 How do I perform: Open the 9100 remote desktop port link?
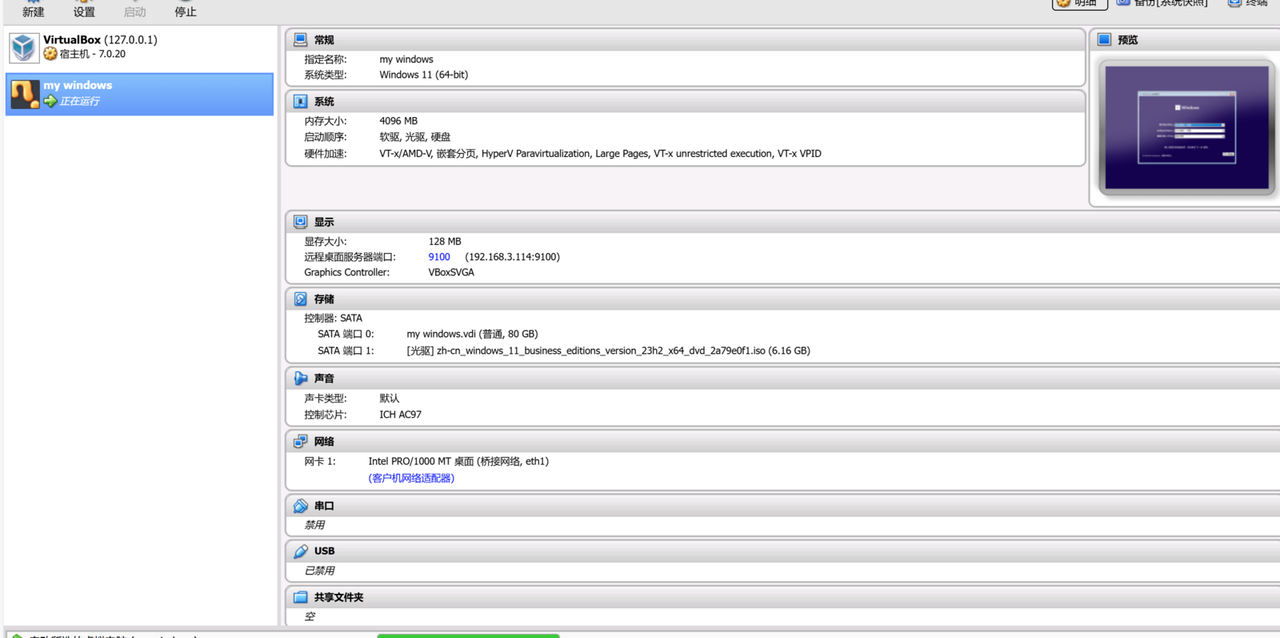tap(439, 257)
